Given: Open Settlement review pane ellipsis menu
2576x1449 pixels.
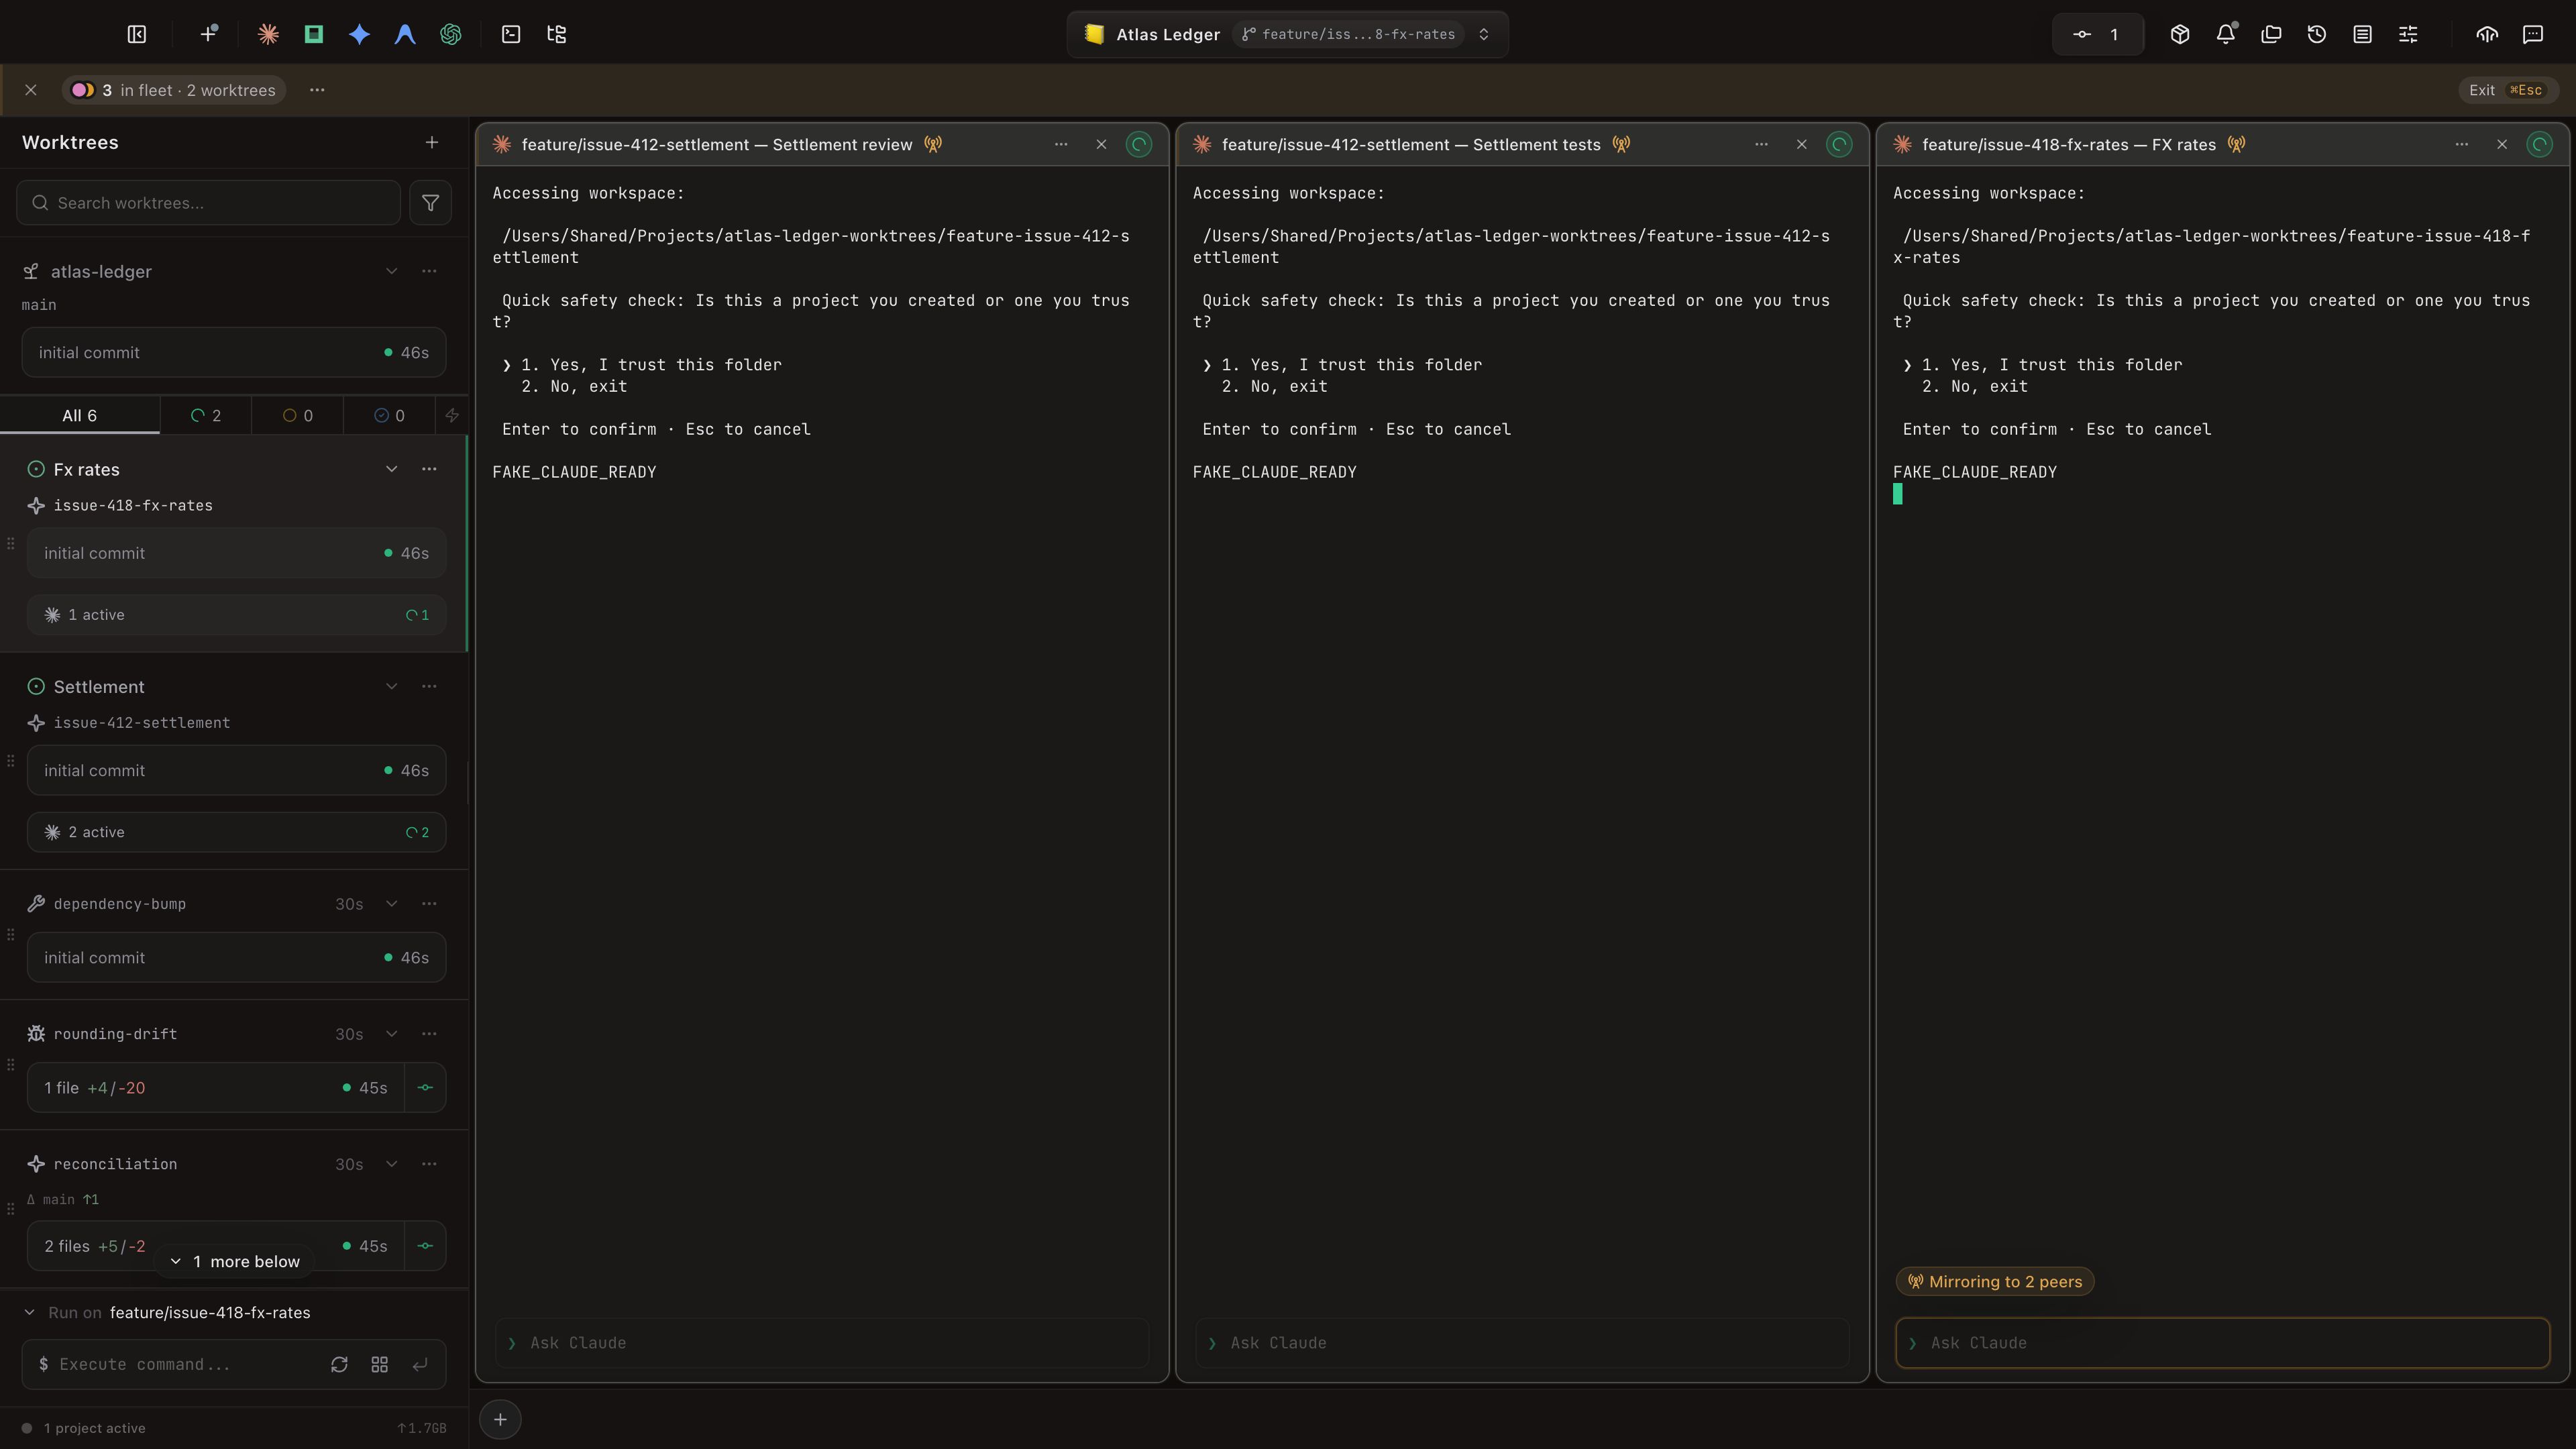Looking at the screenshot, I should pyautogui.click(x=1061, y=145).
